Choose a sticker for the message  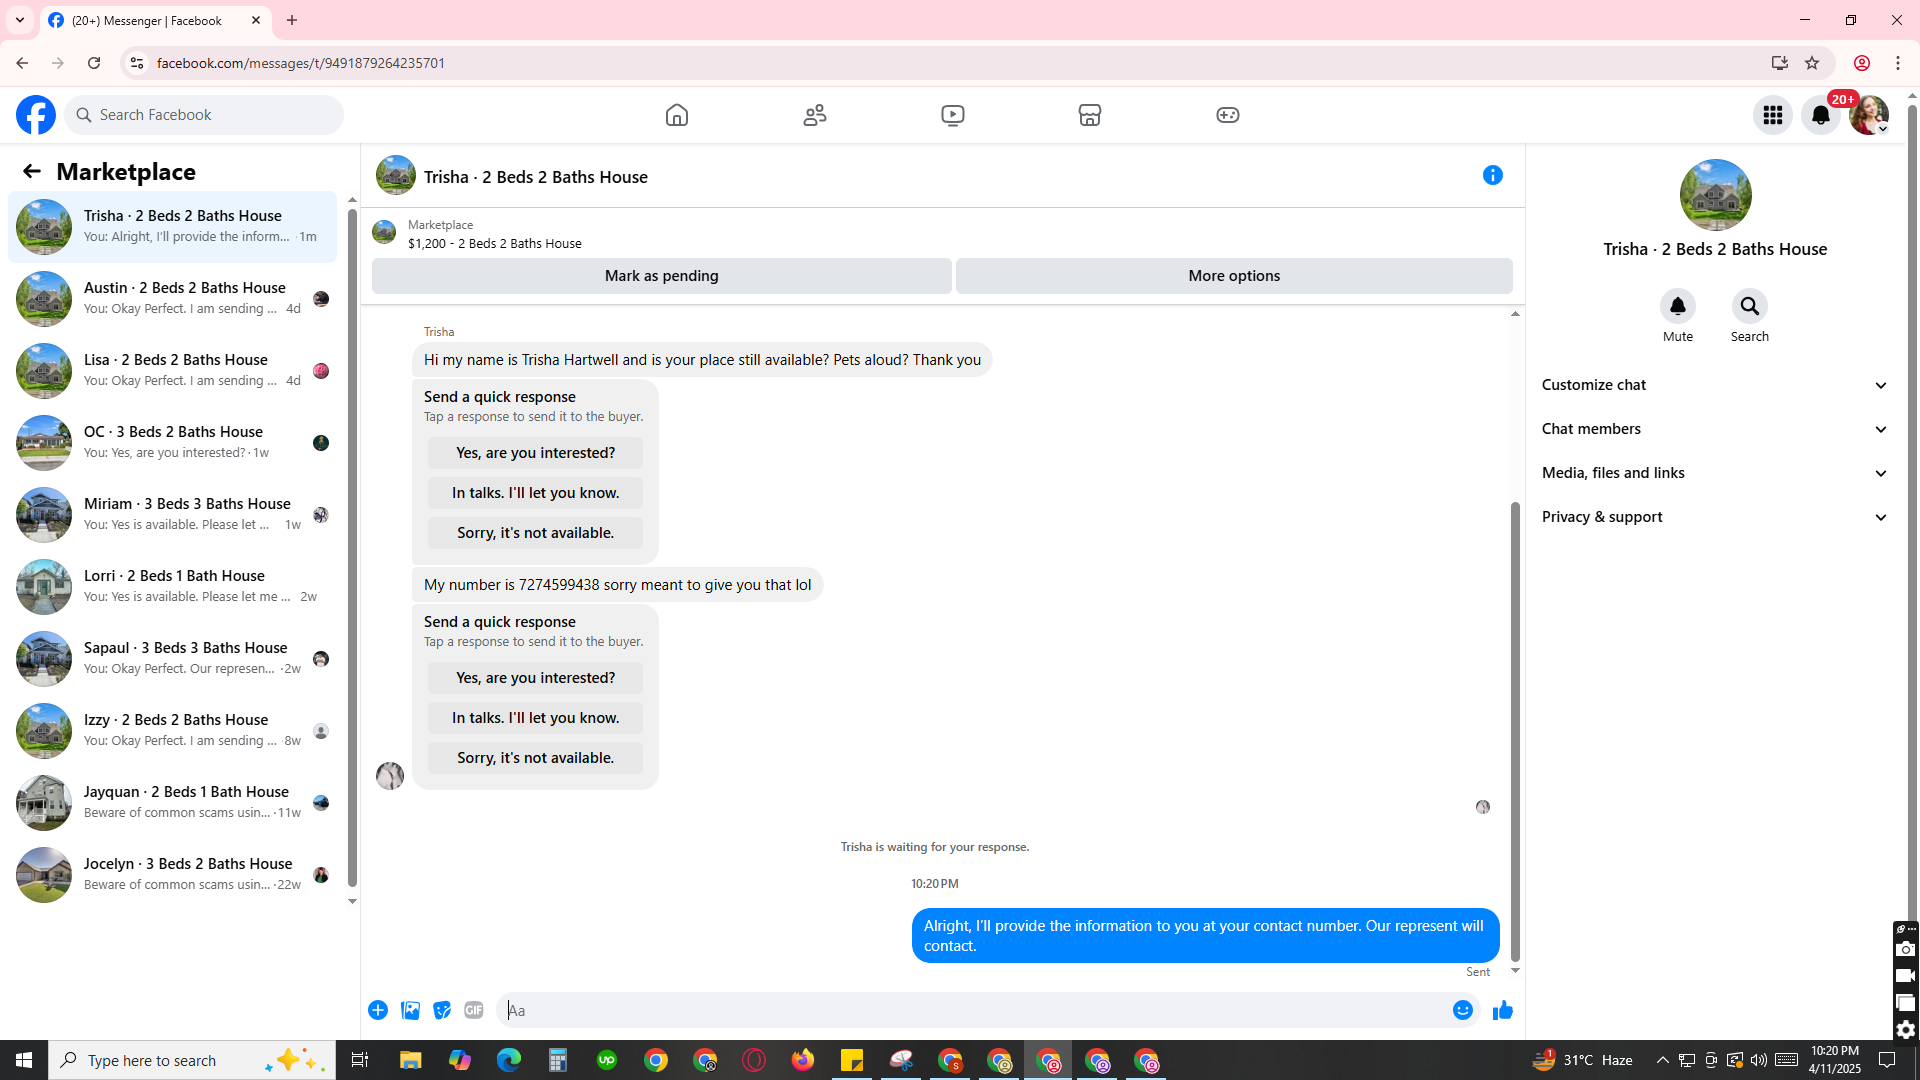coord(442,1010)
